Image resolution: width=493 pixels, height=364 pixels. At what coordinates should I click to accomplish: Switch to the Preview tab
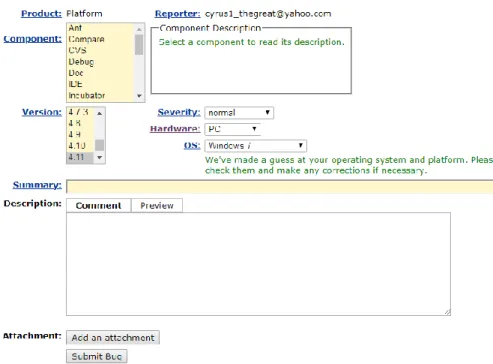[157, 205]
